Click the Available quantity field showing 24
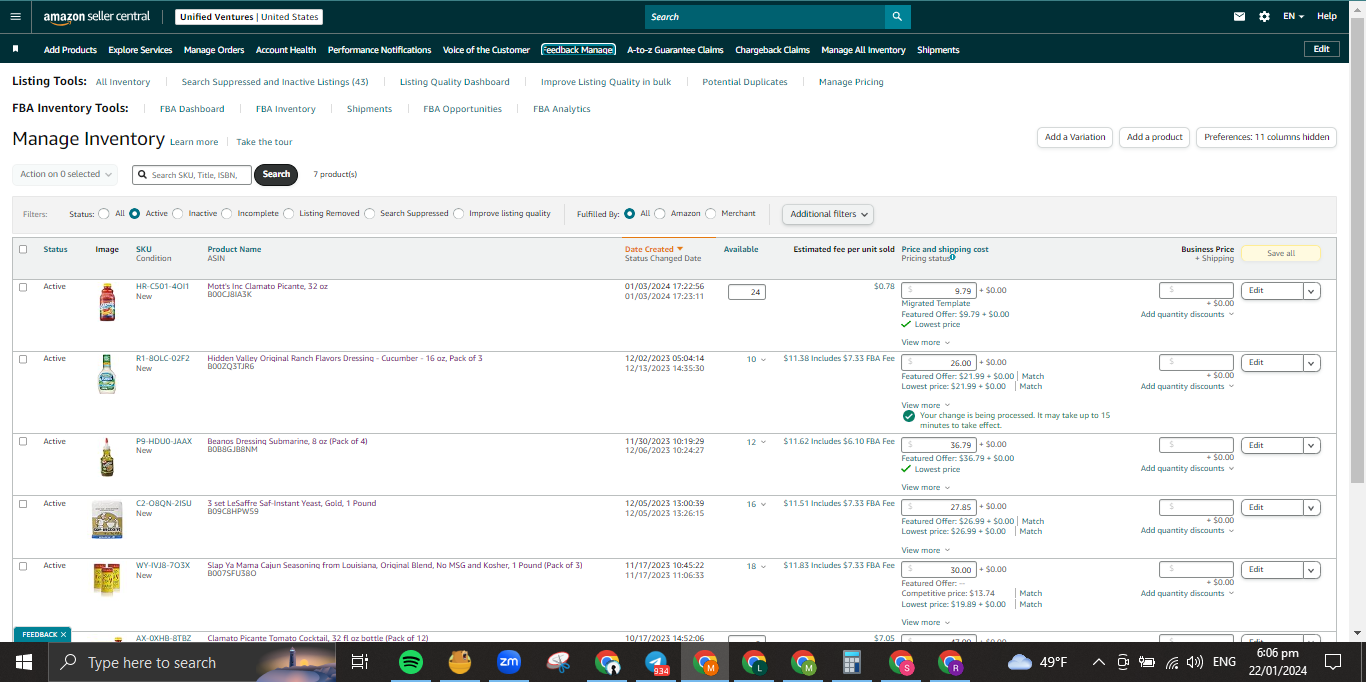Screen dimensions: 1366x682 pos(747,292)
